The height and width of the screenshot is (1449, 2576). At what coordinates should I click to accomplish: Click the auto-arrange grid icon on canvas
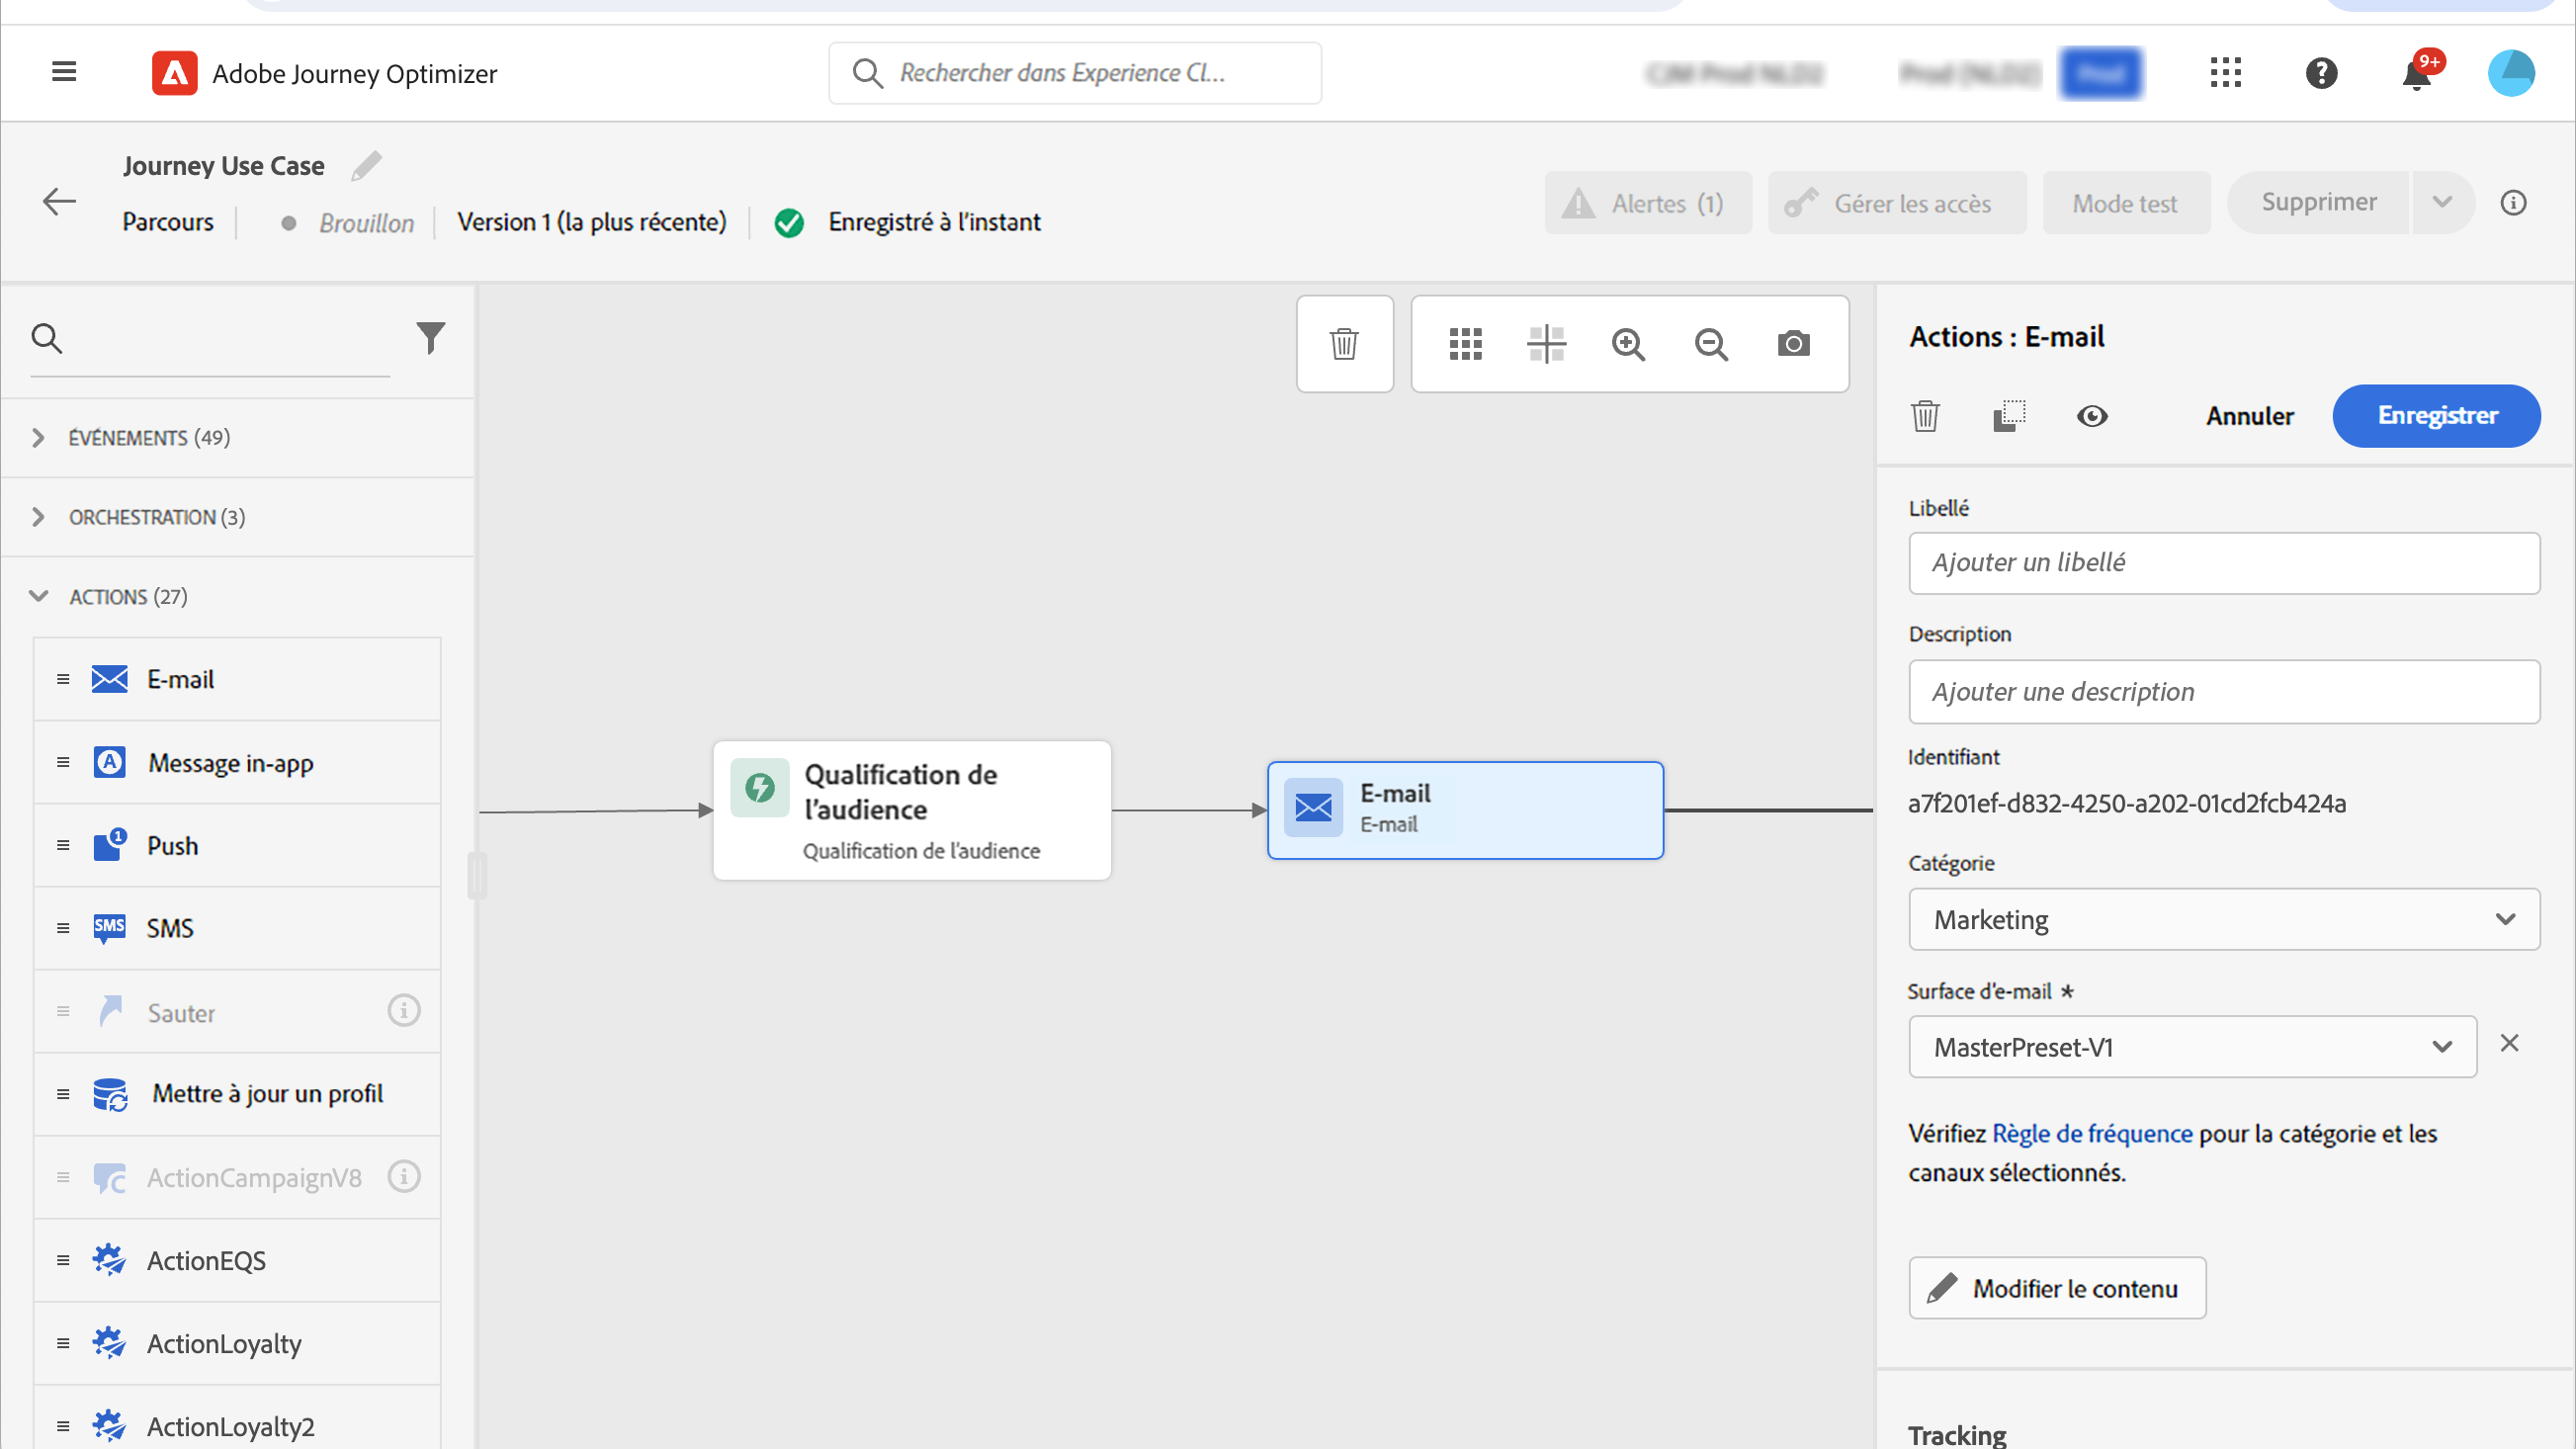[x=1465, y=344]
